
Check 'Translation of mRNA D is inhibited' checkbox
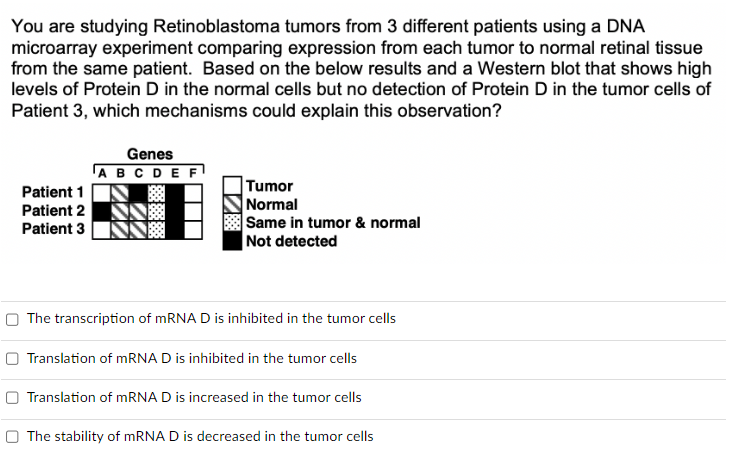[12, 358]
